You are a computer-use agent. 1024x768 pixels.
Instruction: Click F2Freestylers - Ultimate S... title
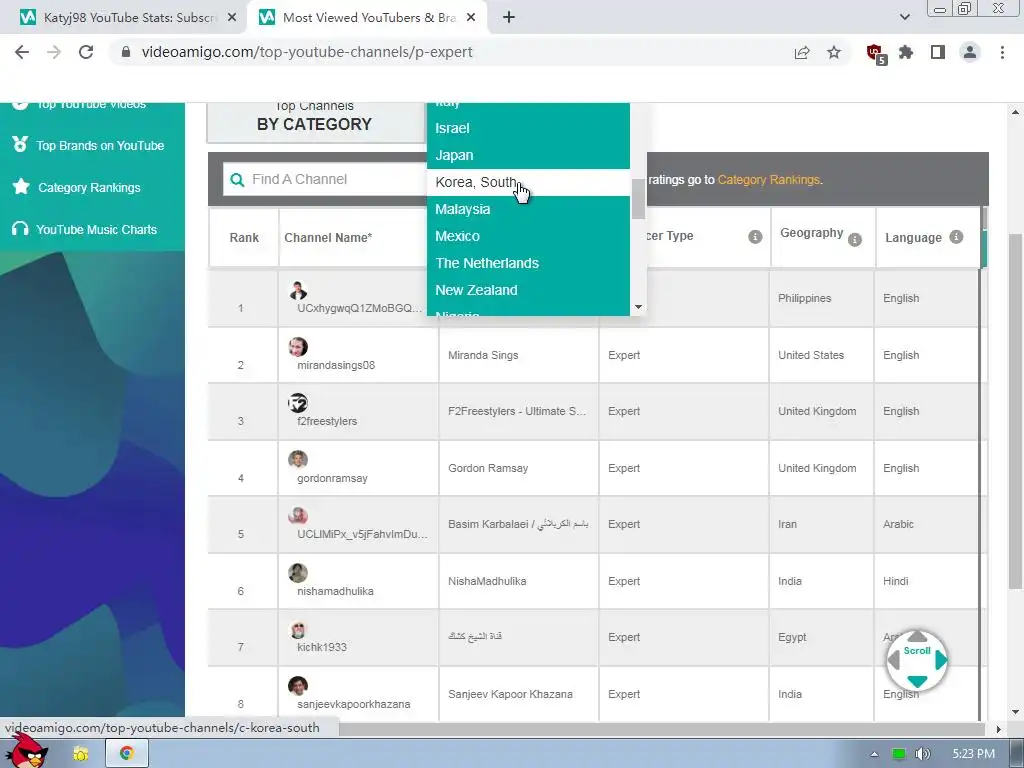point(517,411)
